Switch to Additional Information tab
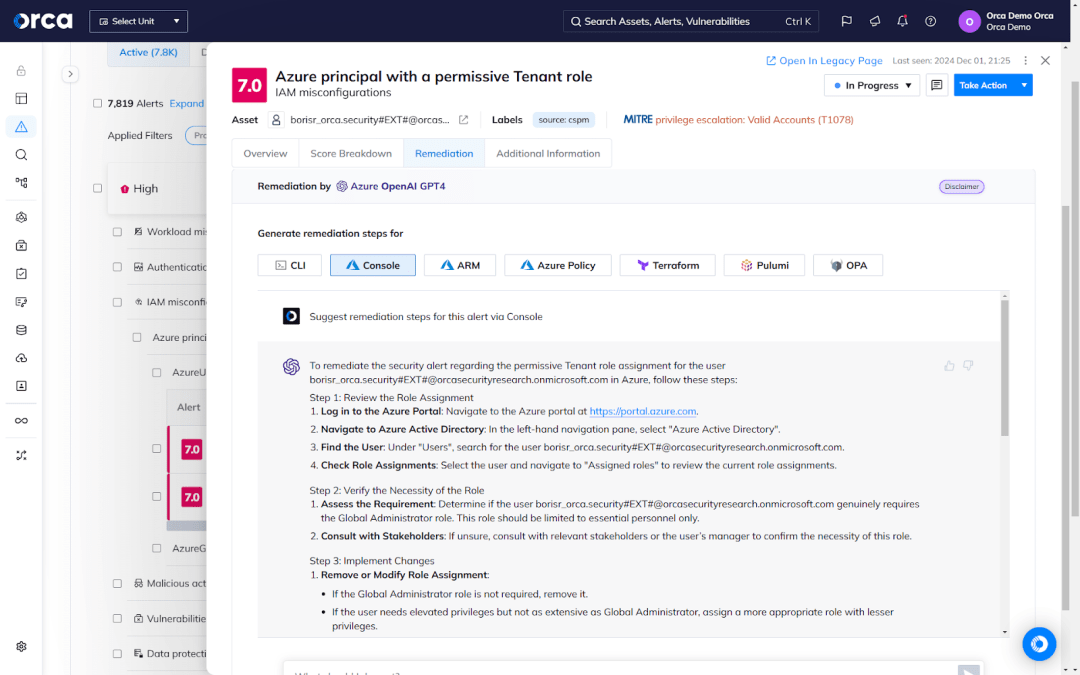1080x675 pixels. click(x=548, y=154)
